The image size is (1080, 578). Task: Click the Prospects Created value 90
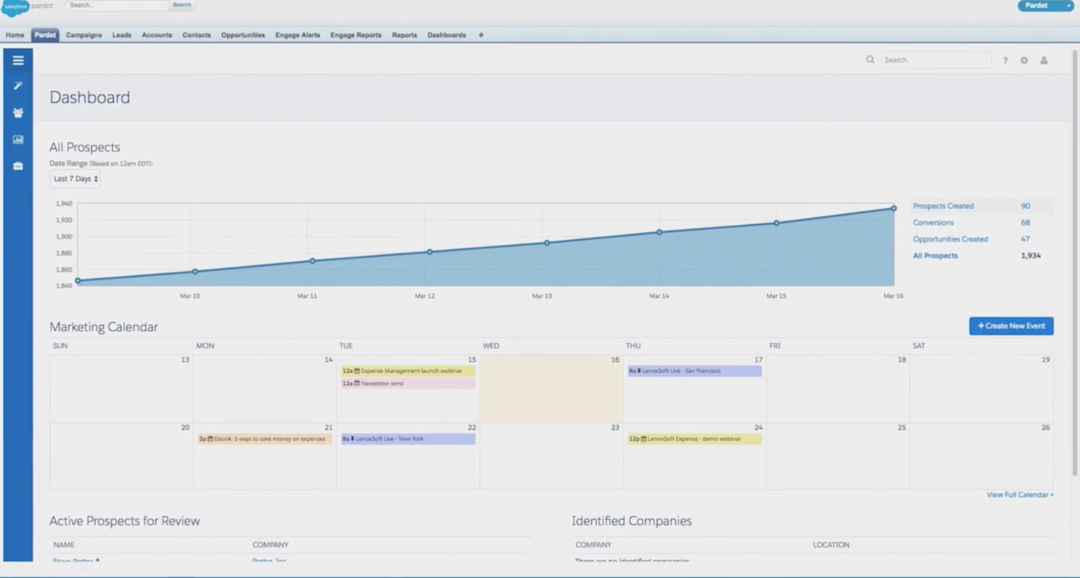point(1026,206)
